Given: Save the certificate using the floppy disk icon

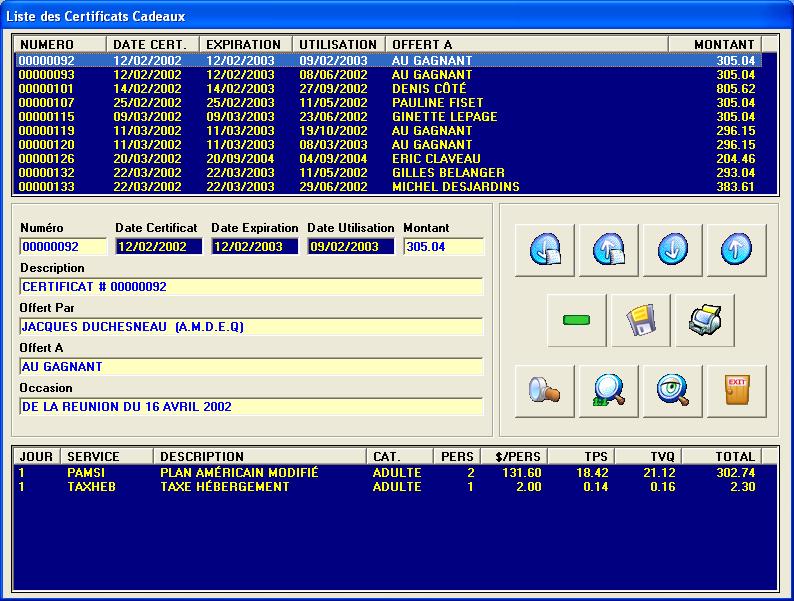Looking at the screenshot, I should point(640,321).
